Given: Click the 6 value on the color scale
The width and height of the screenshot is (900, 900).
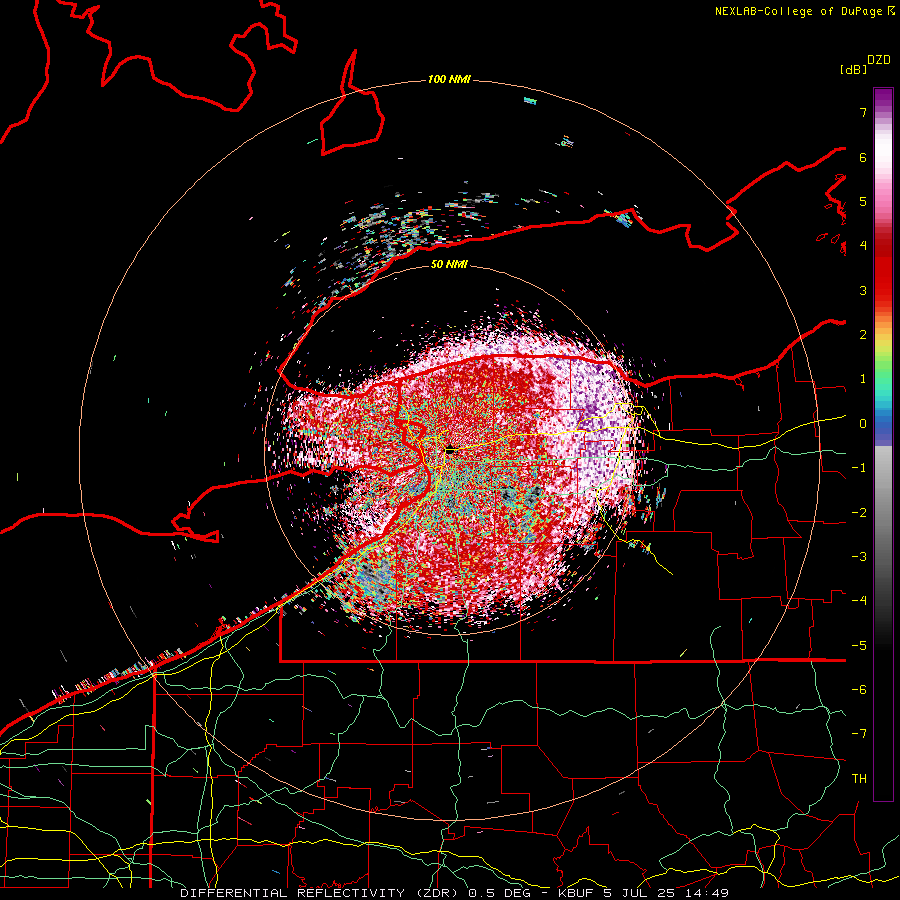Looking at the screenshot, I should (x=863, y=157).
